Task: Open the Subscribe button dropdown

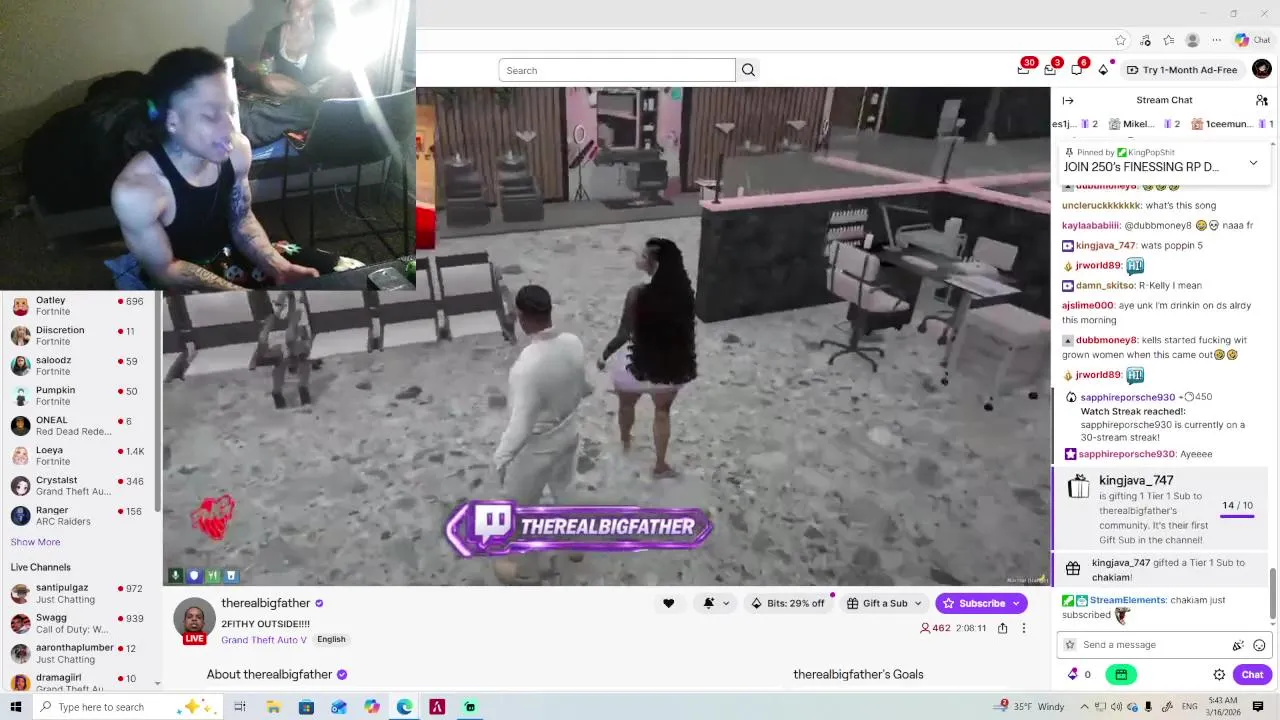Action: coord(1016,603)
